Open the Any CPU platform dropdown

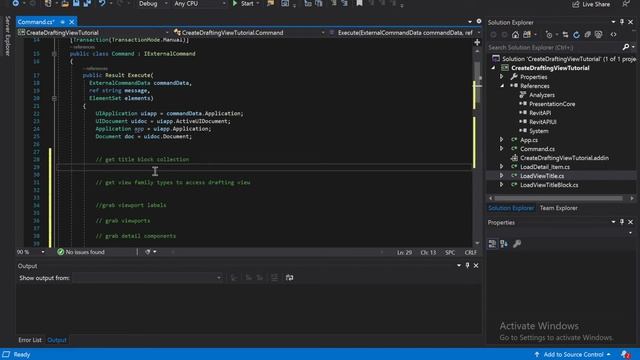pos(199,4)
